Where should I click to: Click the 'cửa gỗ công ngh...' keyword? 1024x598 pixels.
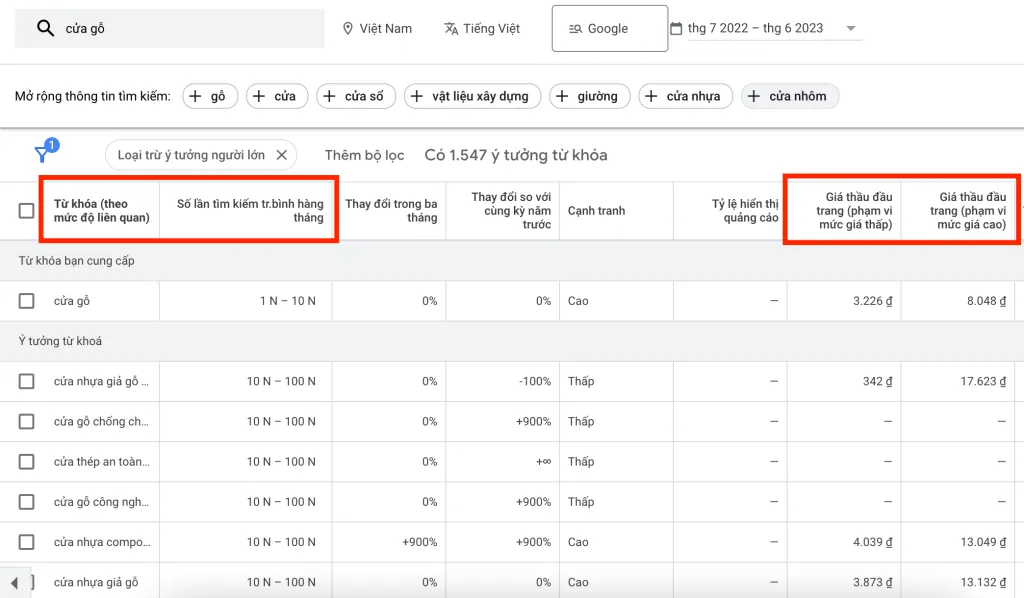tap(101, 502)
